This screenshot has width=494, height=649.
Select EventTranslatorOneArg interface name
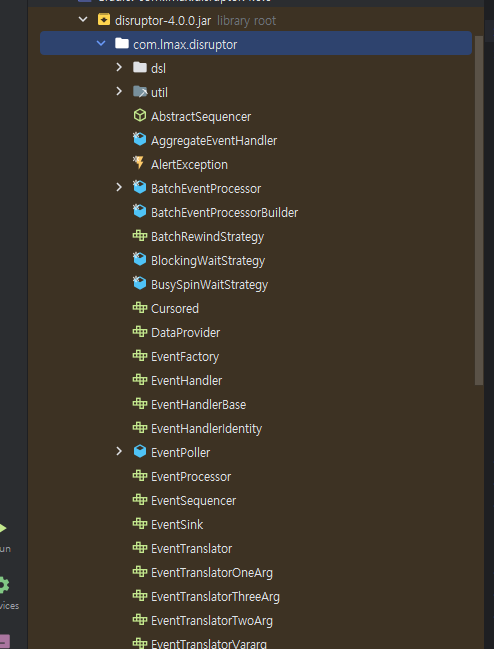click(x=212, y=573)
